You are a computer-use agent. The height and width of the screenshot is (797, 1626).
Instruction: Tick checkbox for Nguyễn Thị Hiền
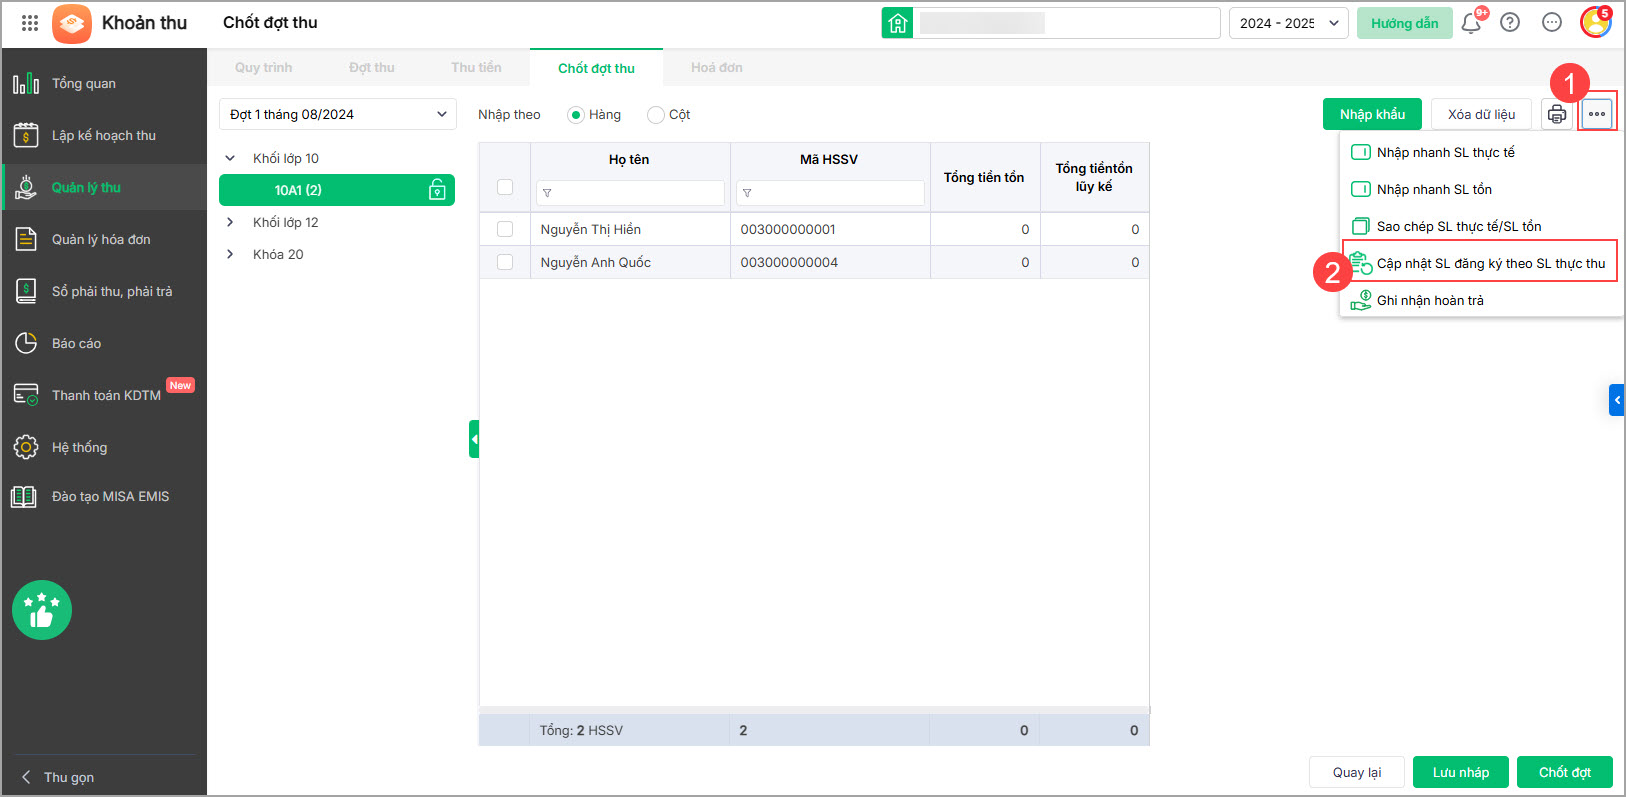(505, 229)
